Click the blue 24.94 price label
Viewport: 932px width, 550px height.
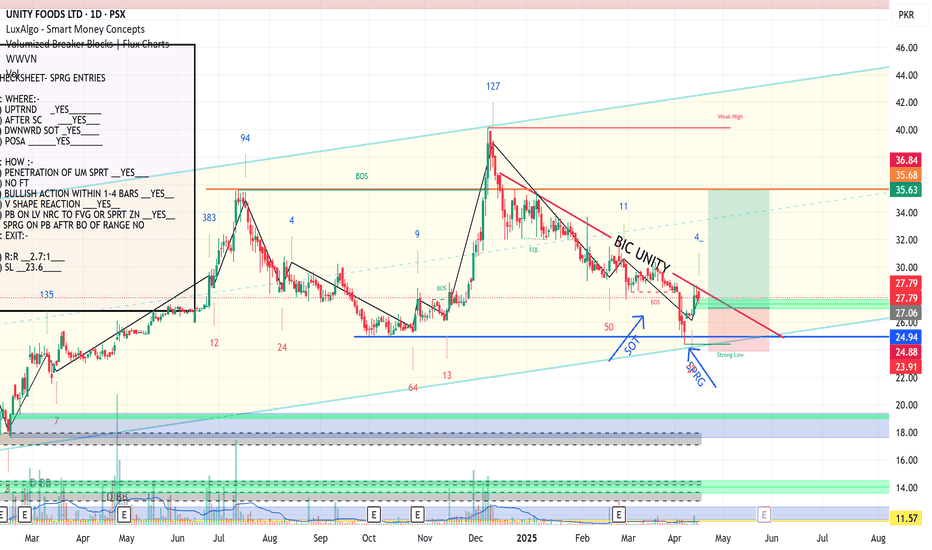(906, 337)
